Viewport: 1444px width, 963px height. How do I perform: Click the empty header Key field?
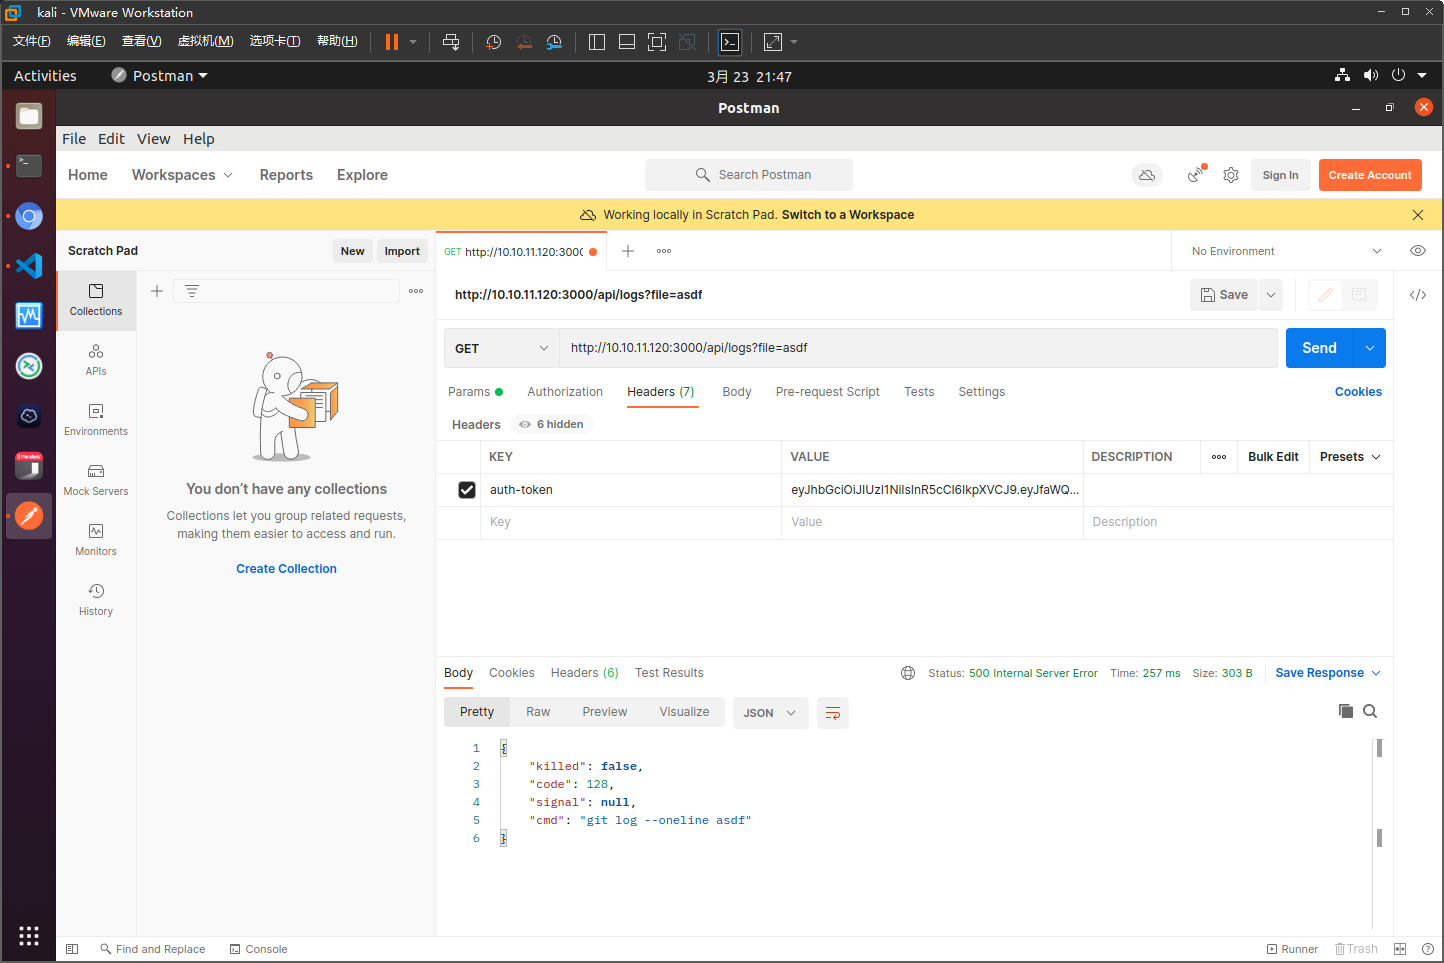tap(632, 522)
